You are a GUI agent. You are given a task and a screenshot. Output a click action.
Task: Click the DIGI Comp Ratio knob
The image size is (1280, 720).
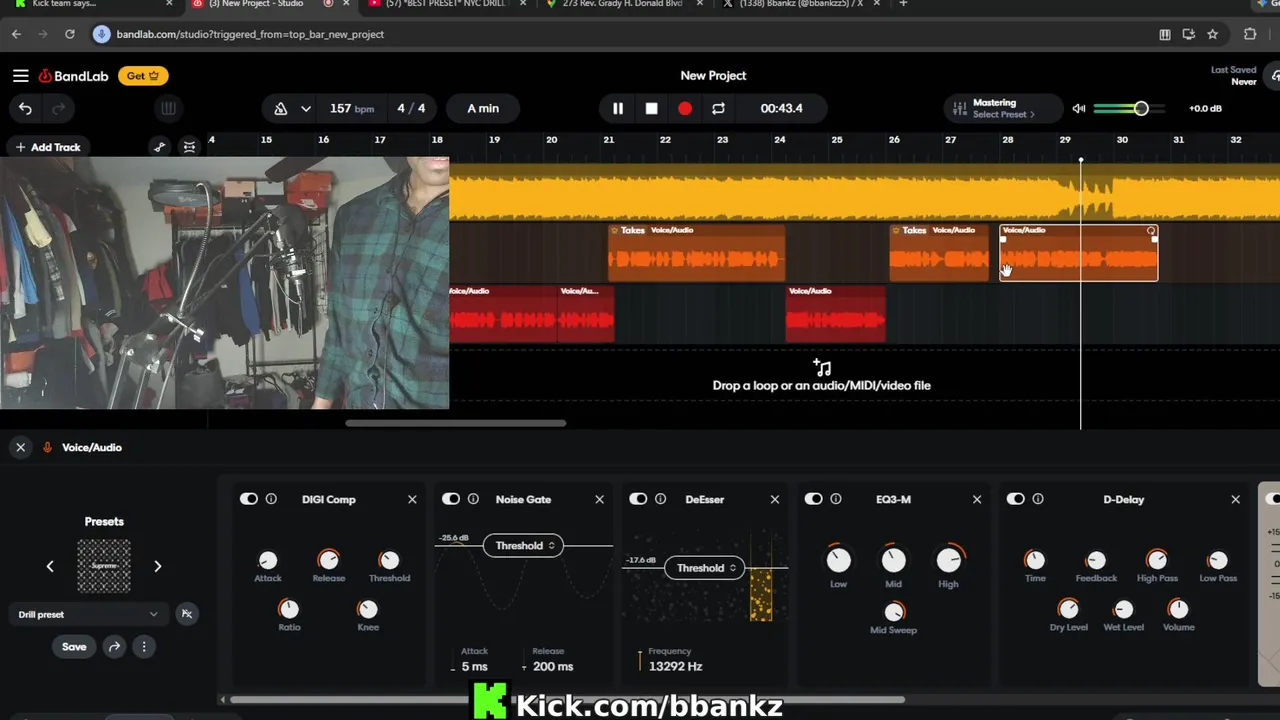[289, 609]
